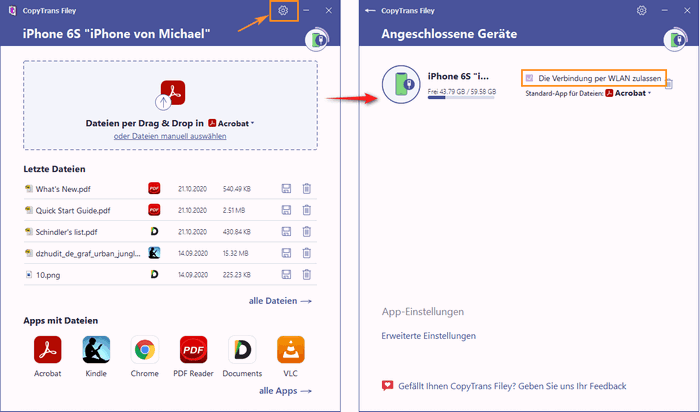Click file size 15.32 MB
This screenshot has height=412, width=700.
coord(235,253)
